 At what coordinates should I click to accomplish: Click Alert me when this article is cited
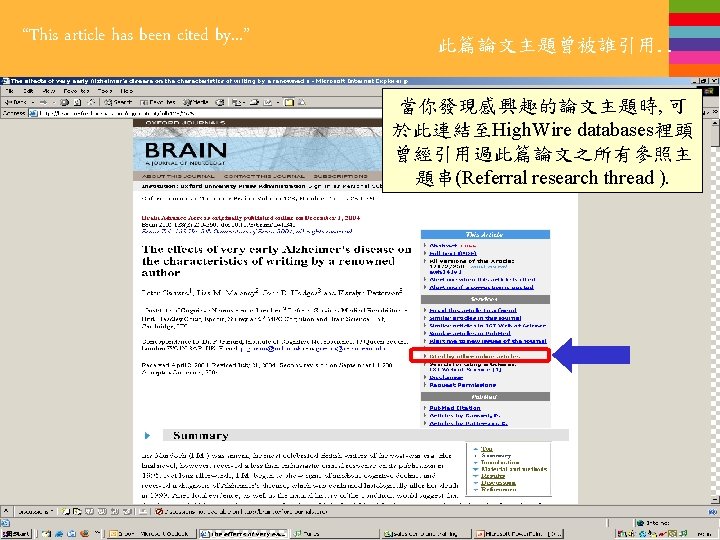tap(482, 280)
